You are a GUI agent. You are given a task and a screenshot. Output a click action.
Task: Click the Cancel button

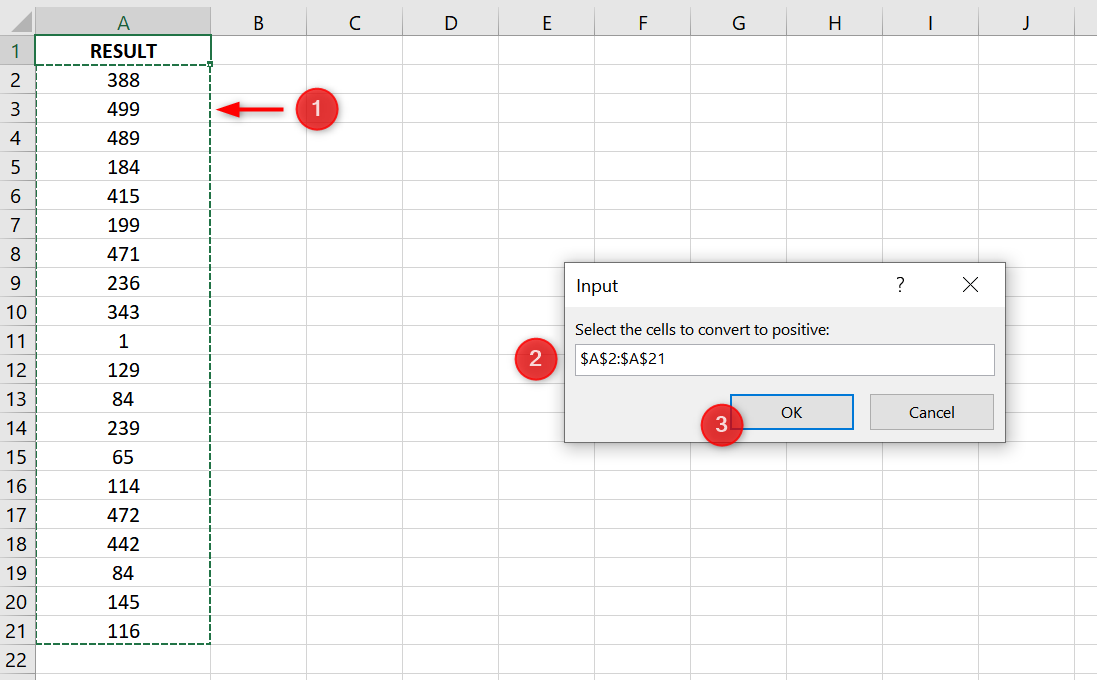(x=931, y=412)
